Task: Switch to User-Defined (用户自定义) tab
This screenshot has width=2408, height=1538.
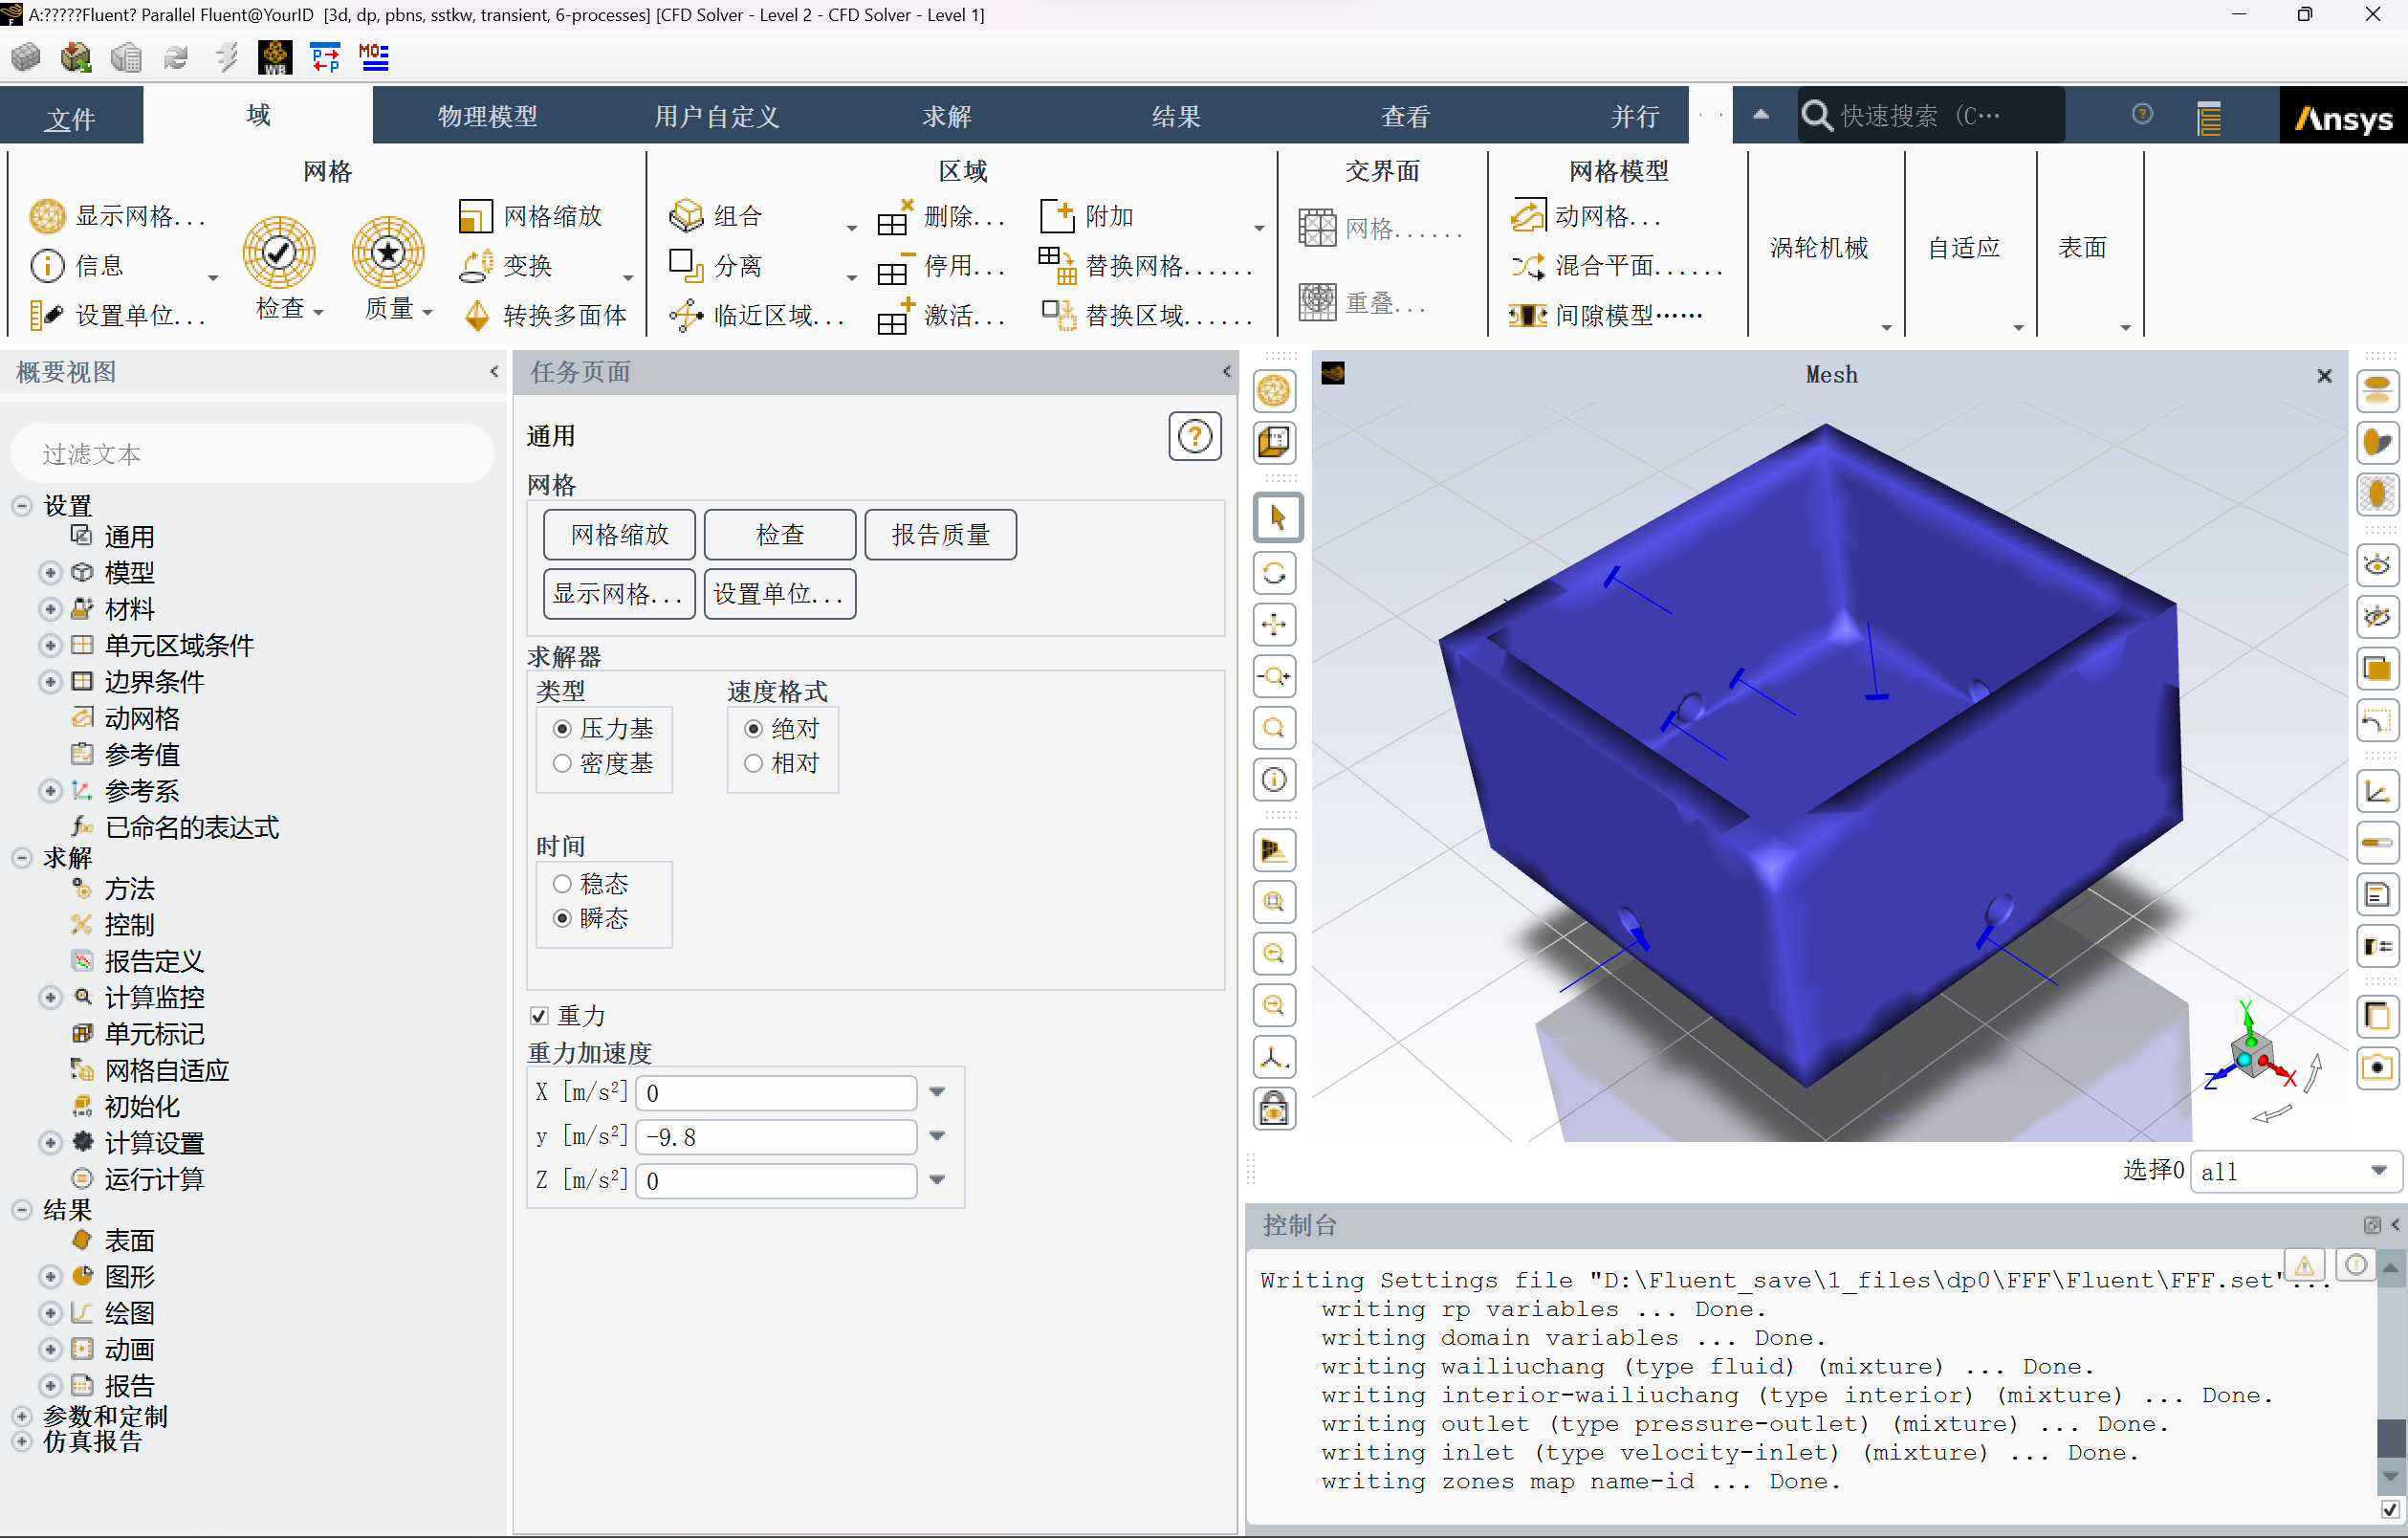Action: tap(716, 116)
